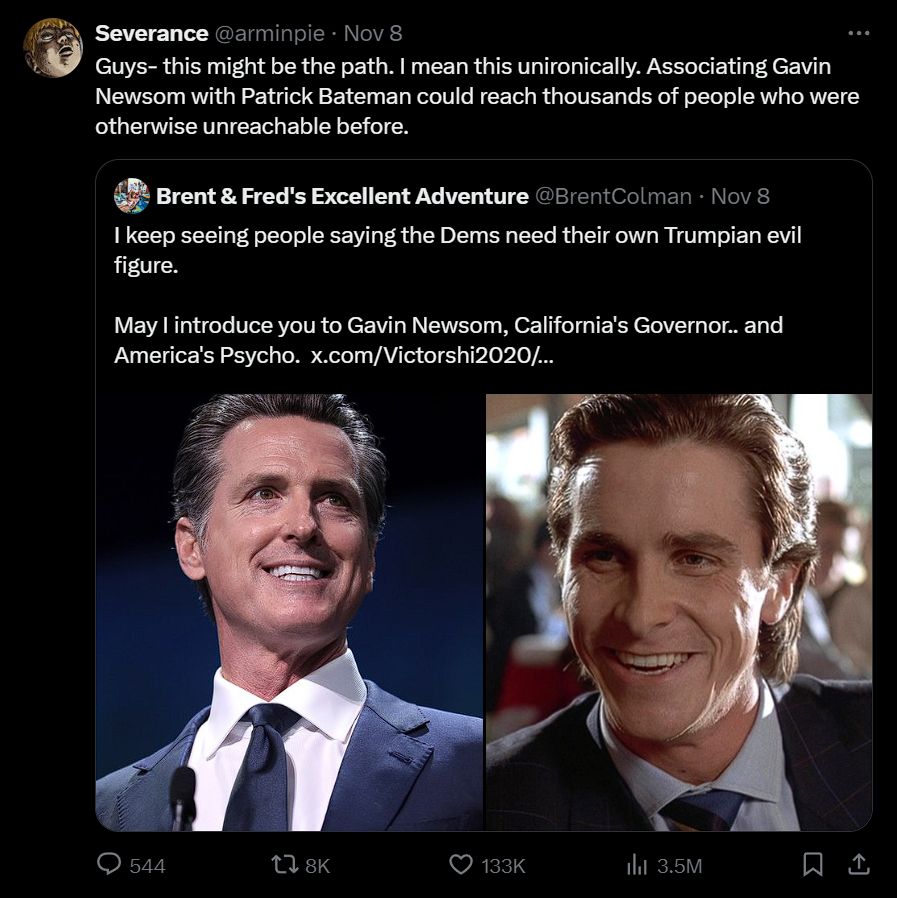Enlarge the photo of the man at the microphone
This screenshot has width=897, height=898.
[290, 612]
